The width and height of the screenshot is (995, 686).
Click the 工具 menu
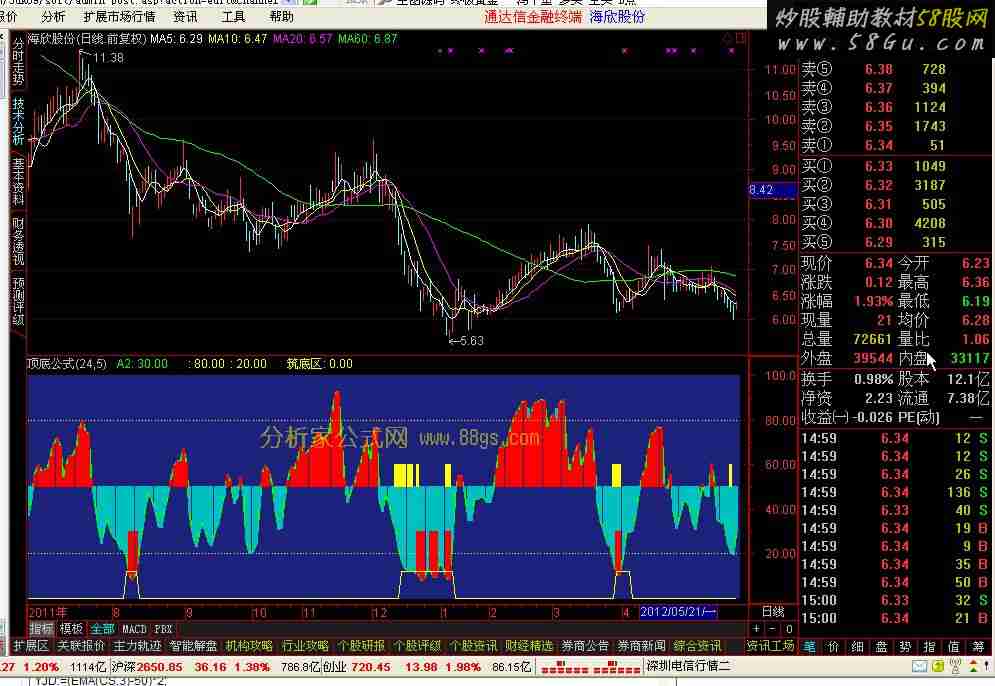233,17
